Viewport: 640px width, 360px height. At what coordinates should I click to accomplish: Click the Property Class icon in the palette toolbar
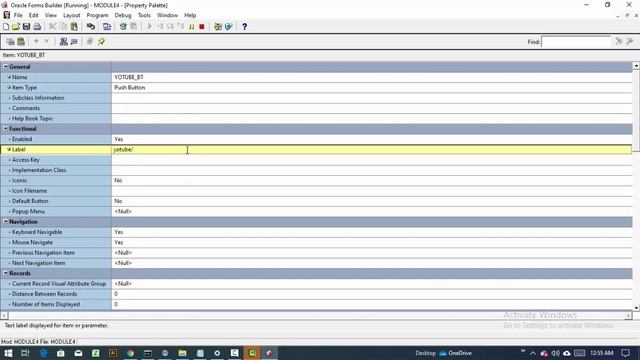click(x=63, y=42)
